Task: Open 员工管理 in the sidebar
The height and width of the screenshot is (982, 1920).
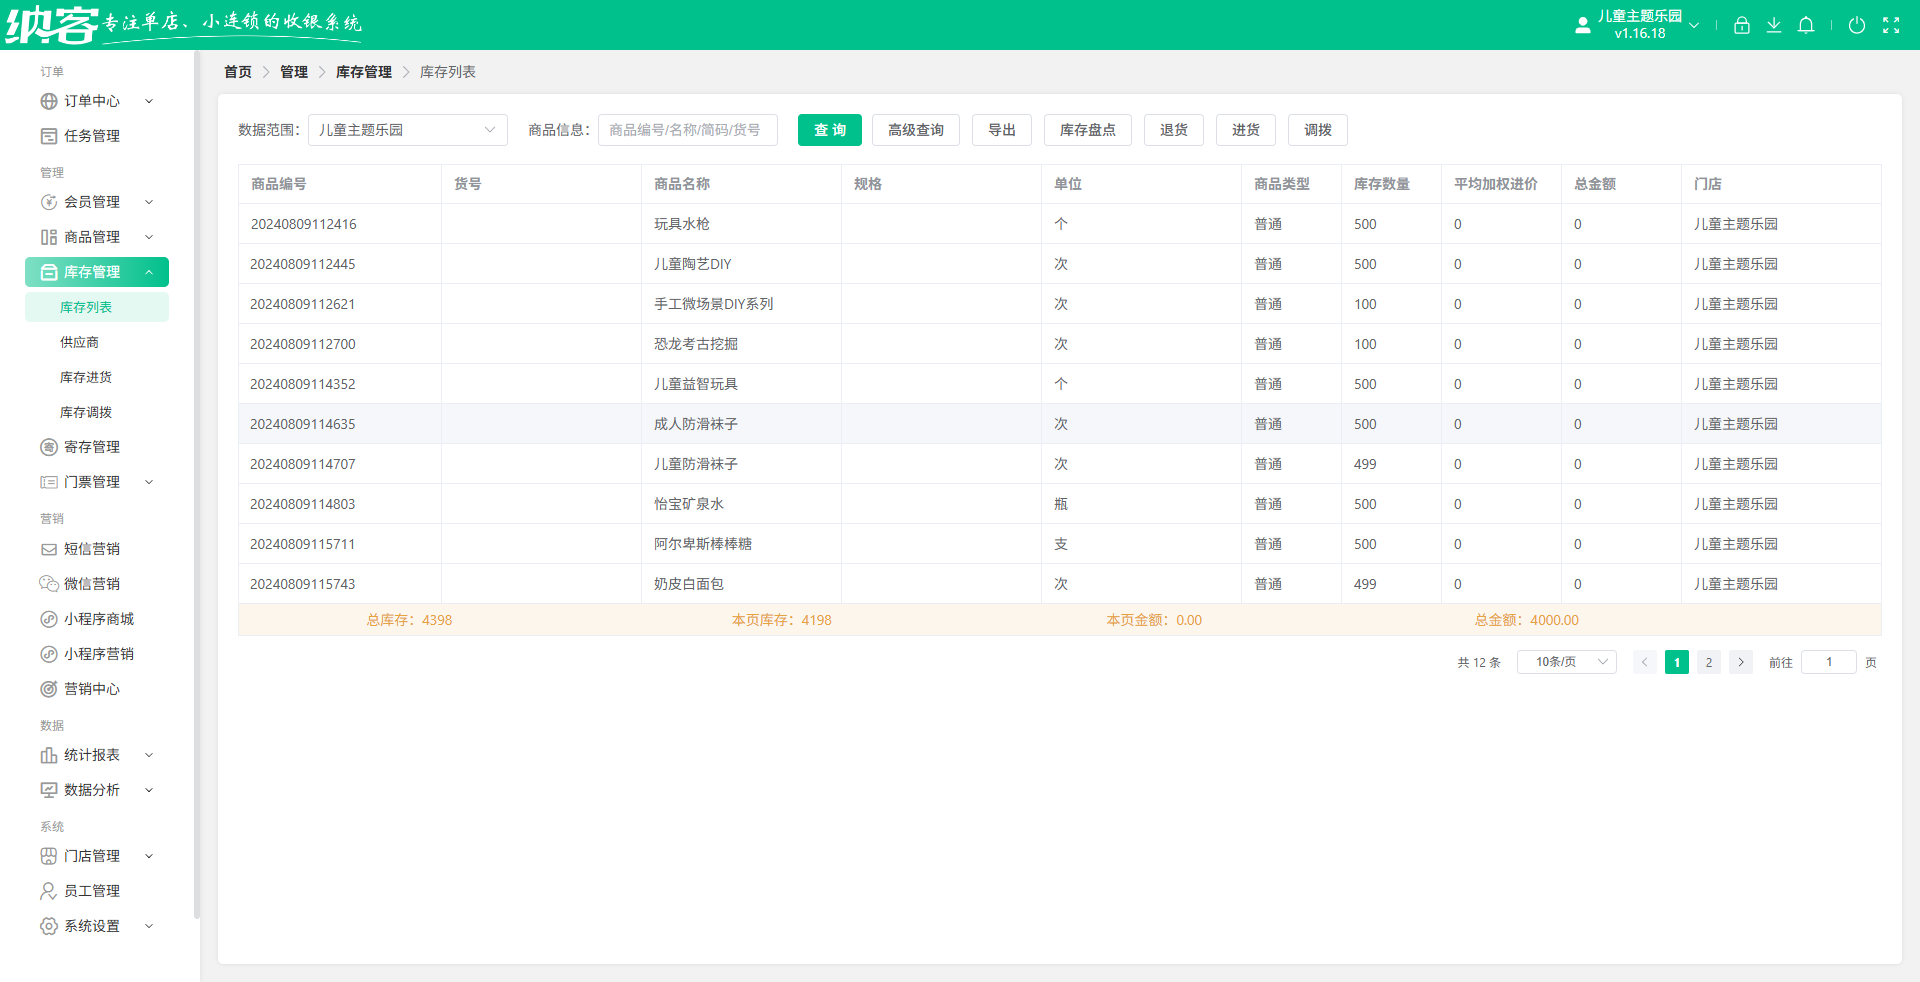Action: tap(92, 891)
